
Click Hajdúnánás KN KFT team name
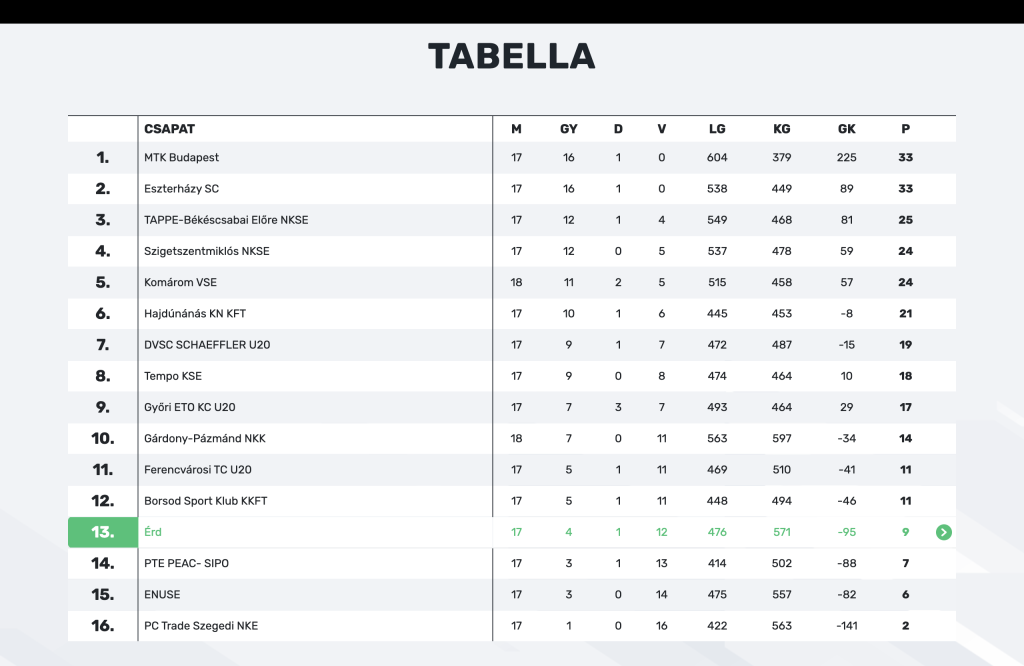coord(195,314)
